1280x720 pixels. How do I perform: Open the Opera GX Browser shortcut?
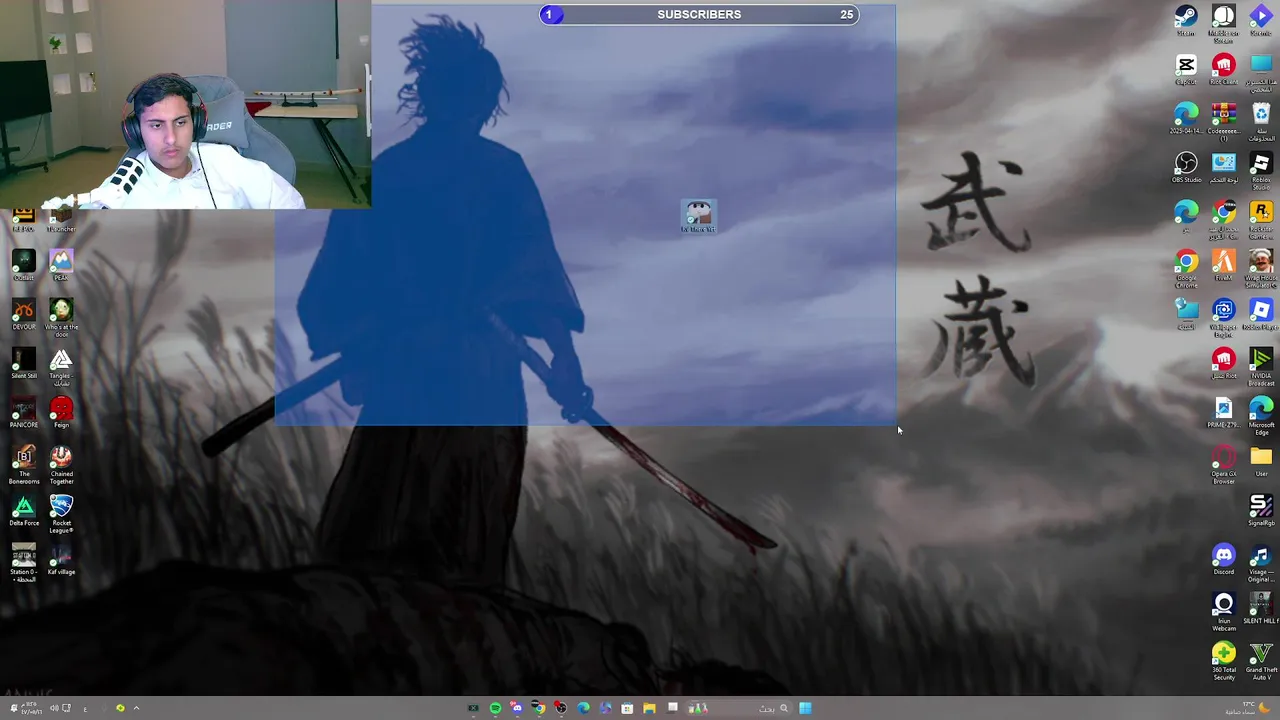1224,464
